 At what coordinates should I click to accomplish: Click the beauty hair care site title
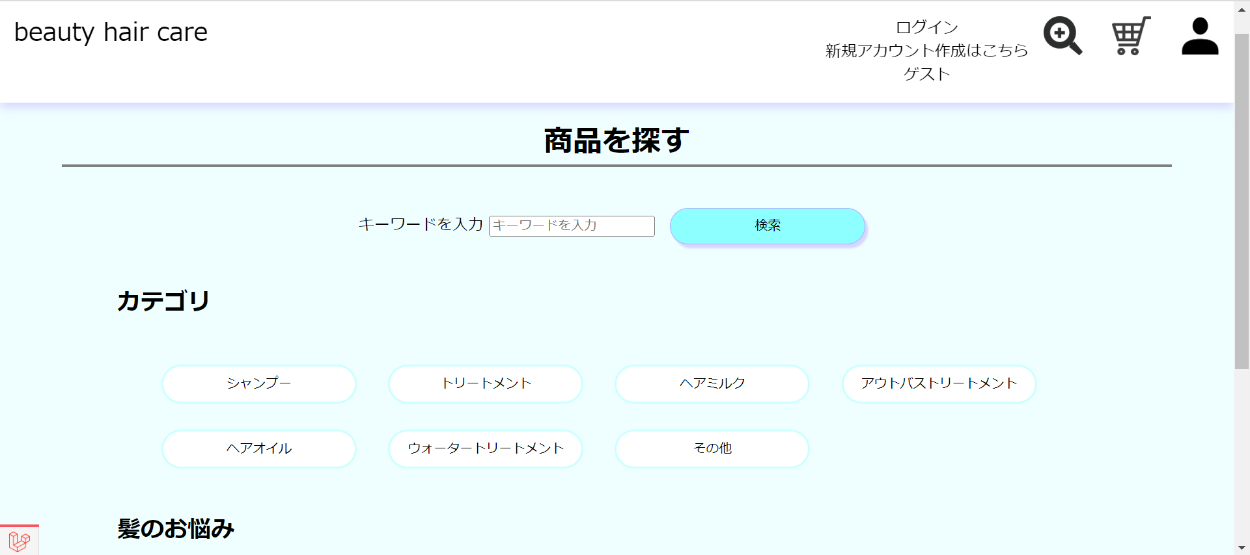(x=111, y=32)
